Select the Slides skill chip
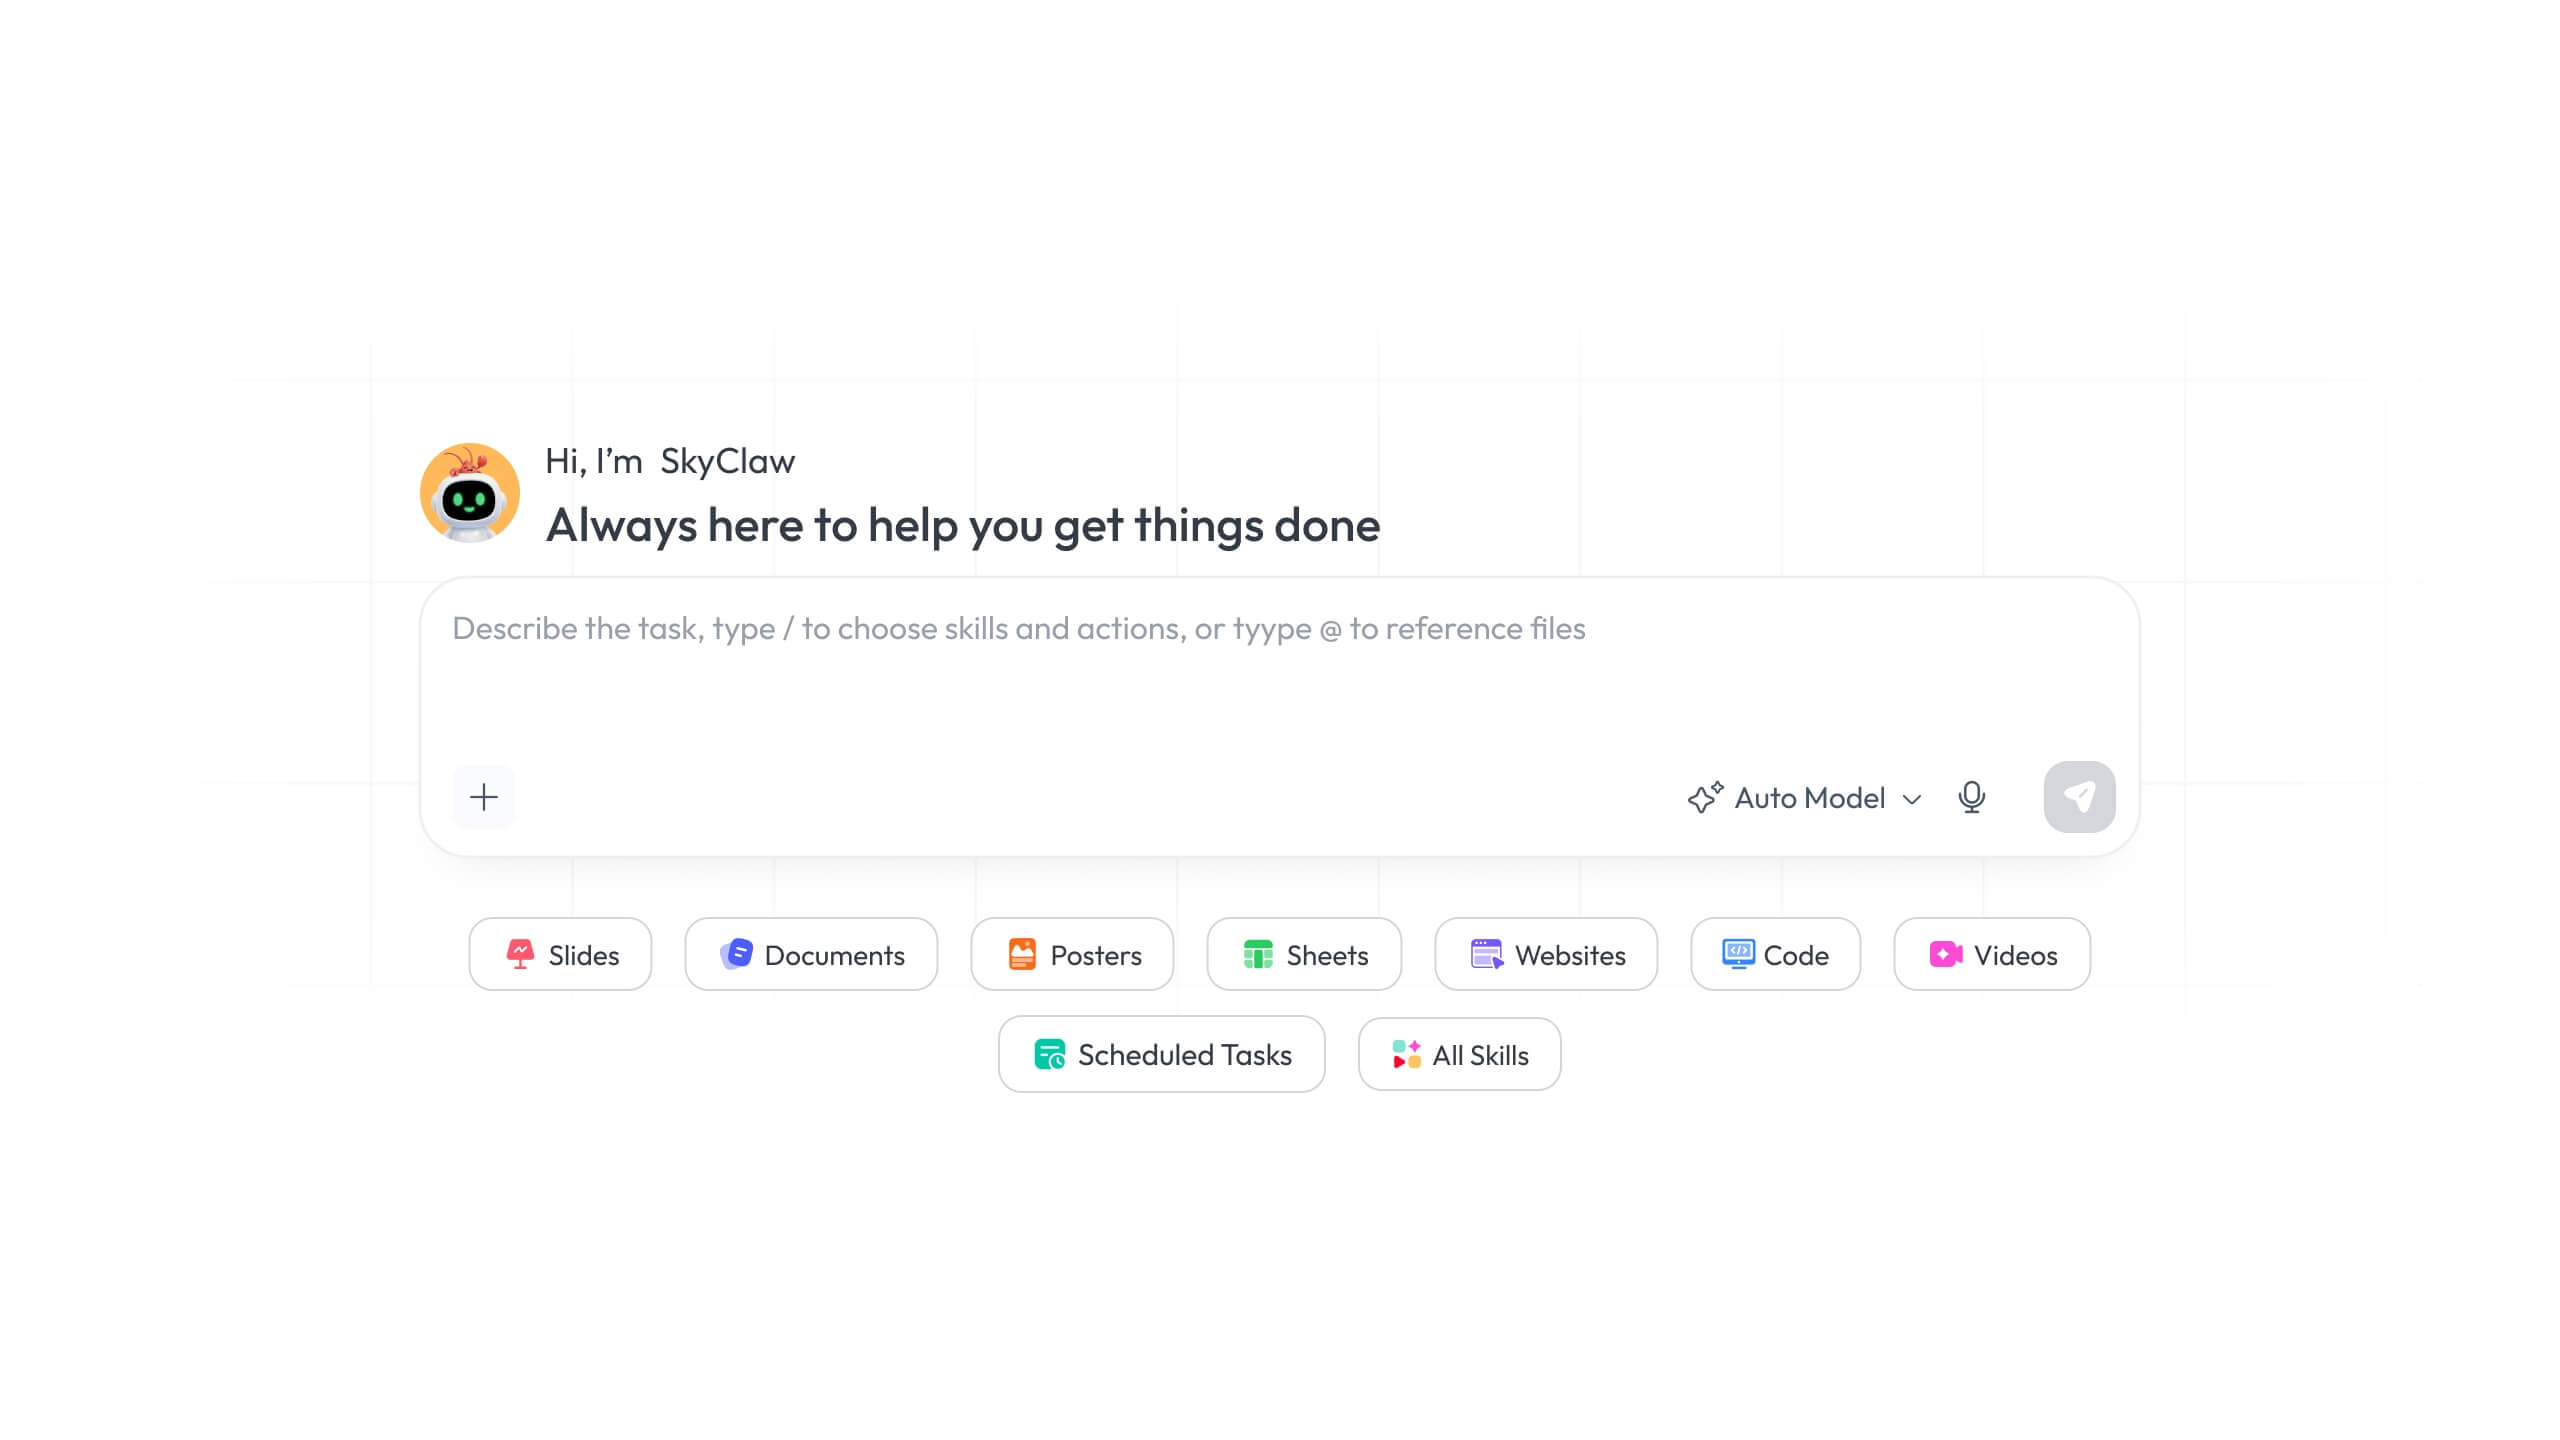 pos(560,955)
